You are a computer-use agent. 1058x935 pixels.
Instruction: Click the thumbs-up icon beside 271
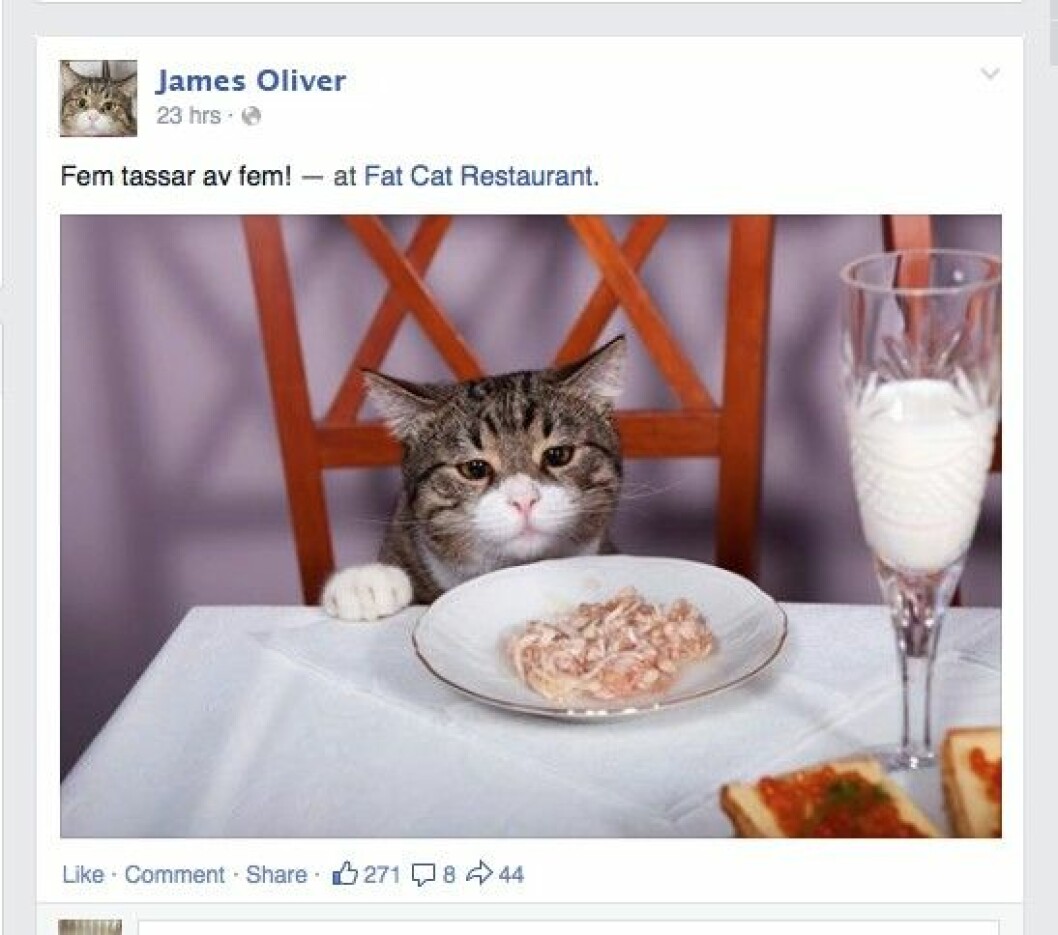point(345,873)
